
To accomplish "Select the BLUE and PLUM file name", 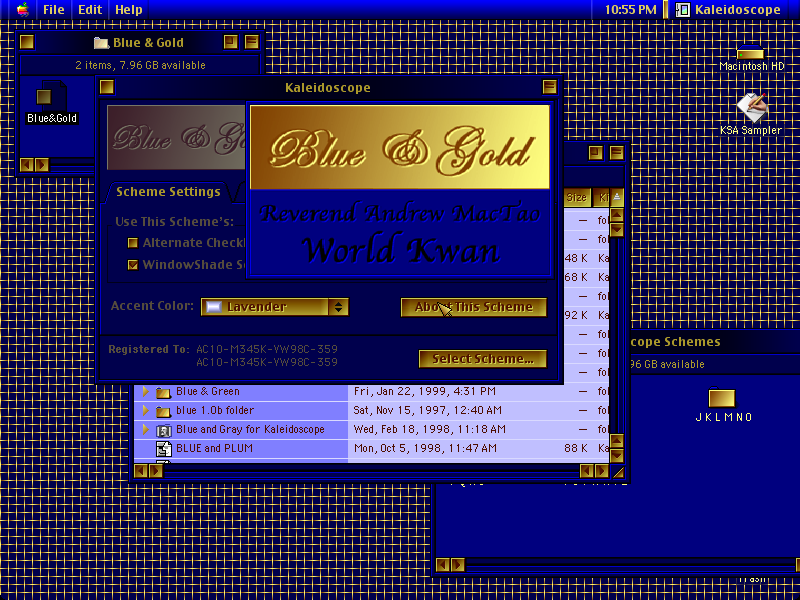I will point(214,448).
